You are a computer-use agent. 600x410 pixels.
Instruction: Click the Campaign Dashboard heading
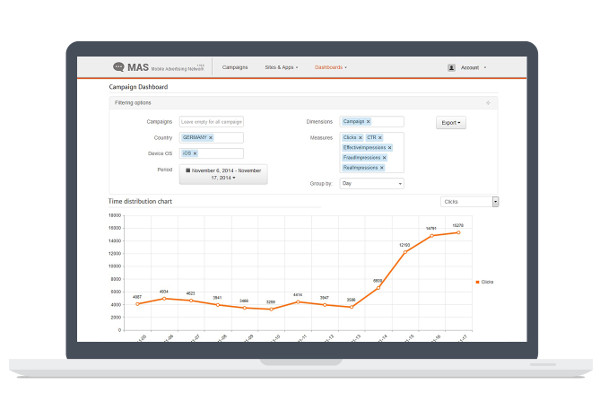pos(138,87)
